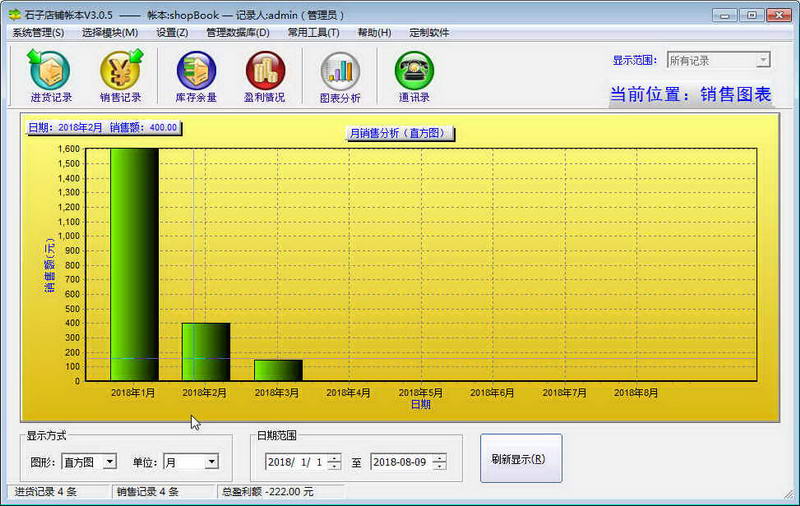This screenshot has width=800, height=506.
Task: Click the 2018年1月 sales bar in chart
Action: click(134, 265)
